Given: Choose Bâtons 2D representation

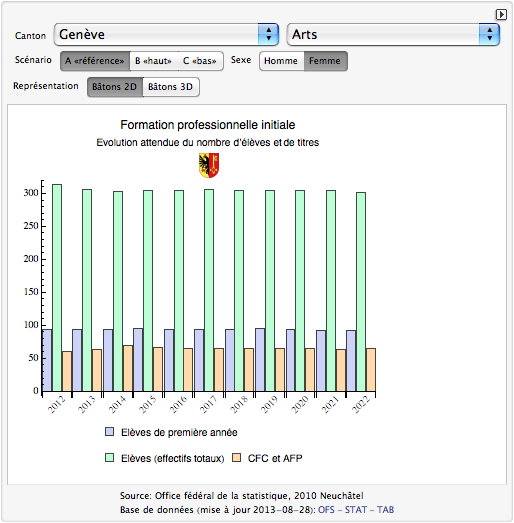Looking at the screenshot, I should (115, 87).
